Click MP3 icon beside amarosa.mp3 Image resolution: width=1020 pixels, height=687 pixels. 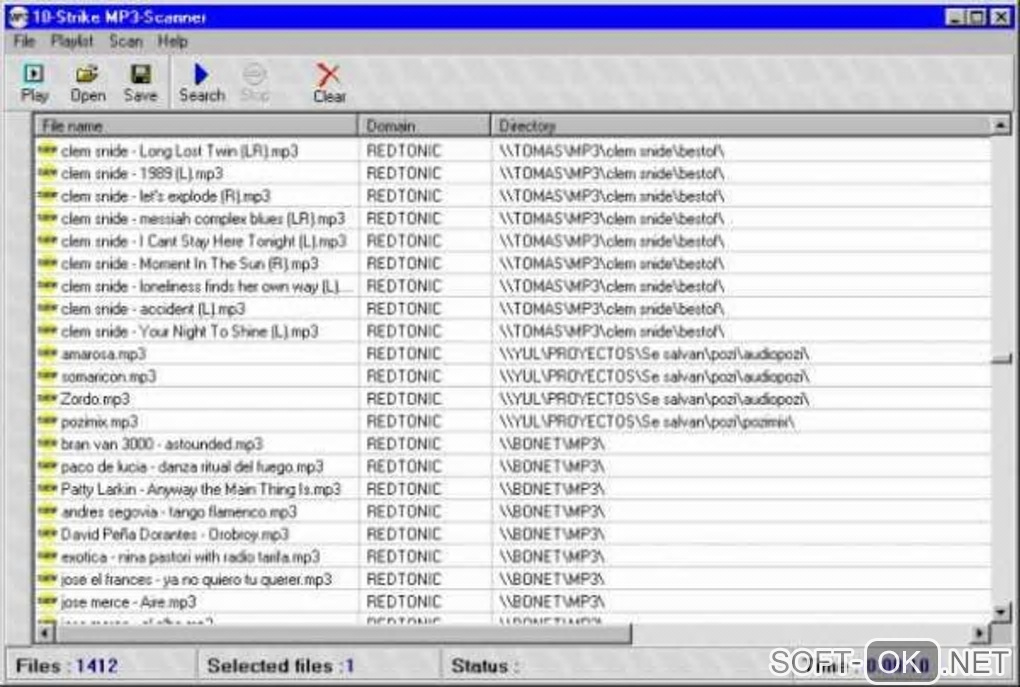(x=47, y=353)
